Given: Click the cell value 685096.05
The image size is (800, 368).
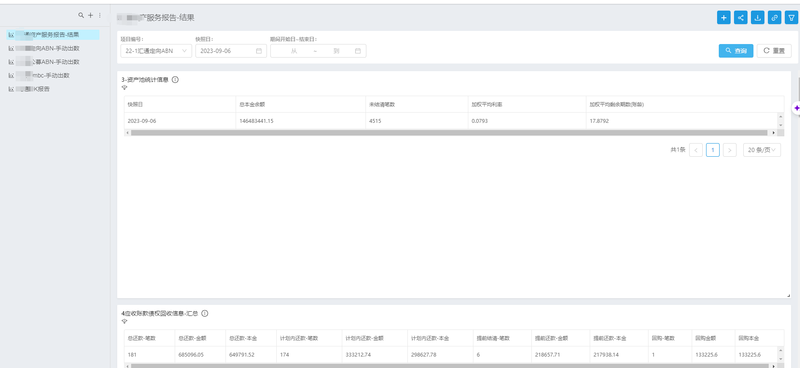Looking at the screenshot, I should [x=191, y=355].
